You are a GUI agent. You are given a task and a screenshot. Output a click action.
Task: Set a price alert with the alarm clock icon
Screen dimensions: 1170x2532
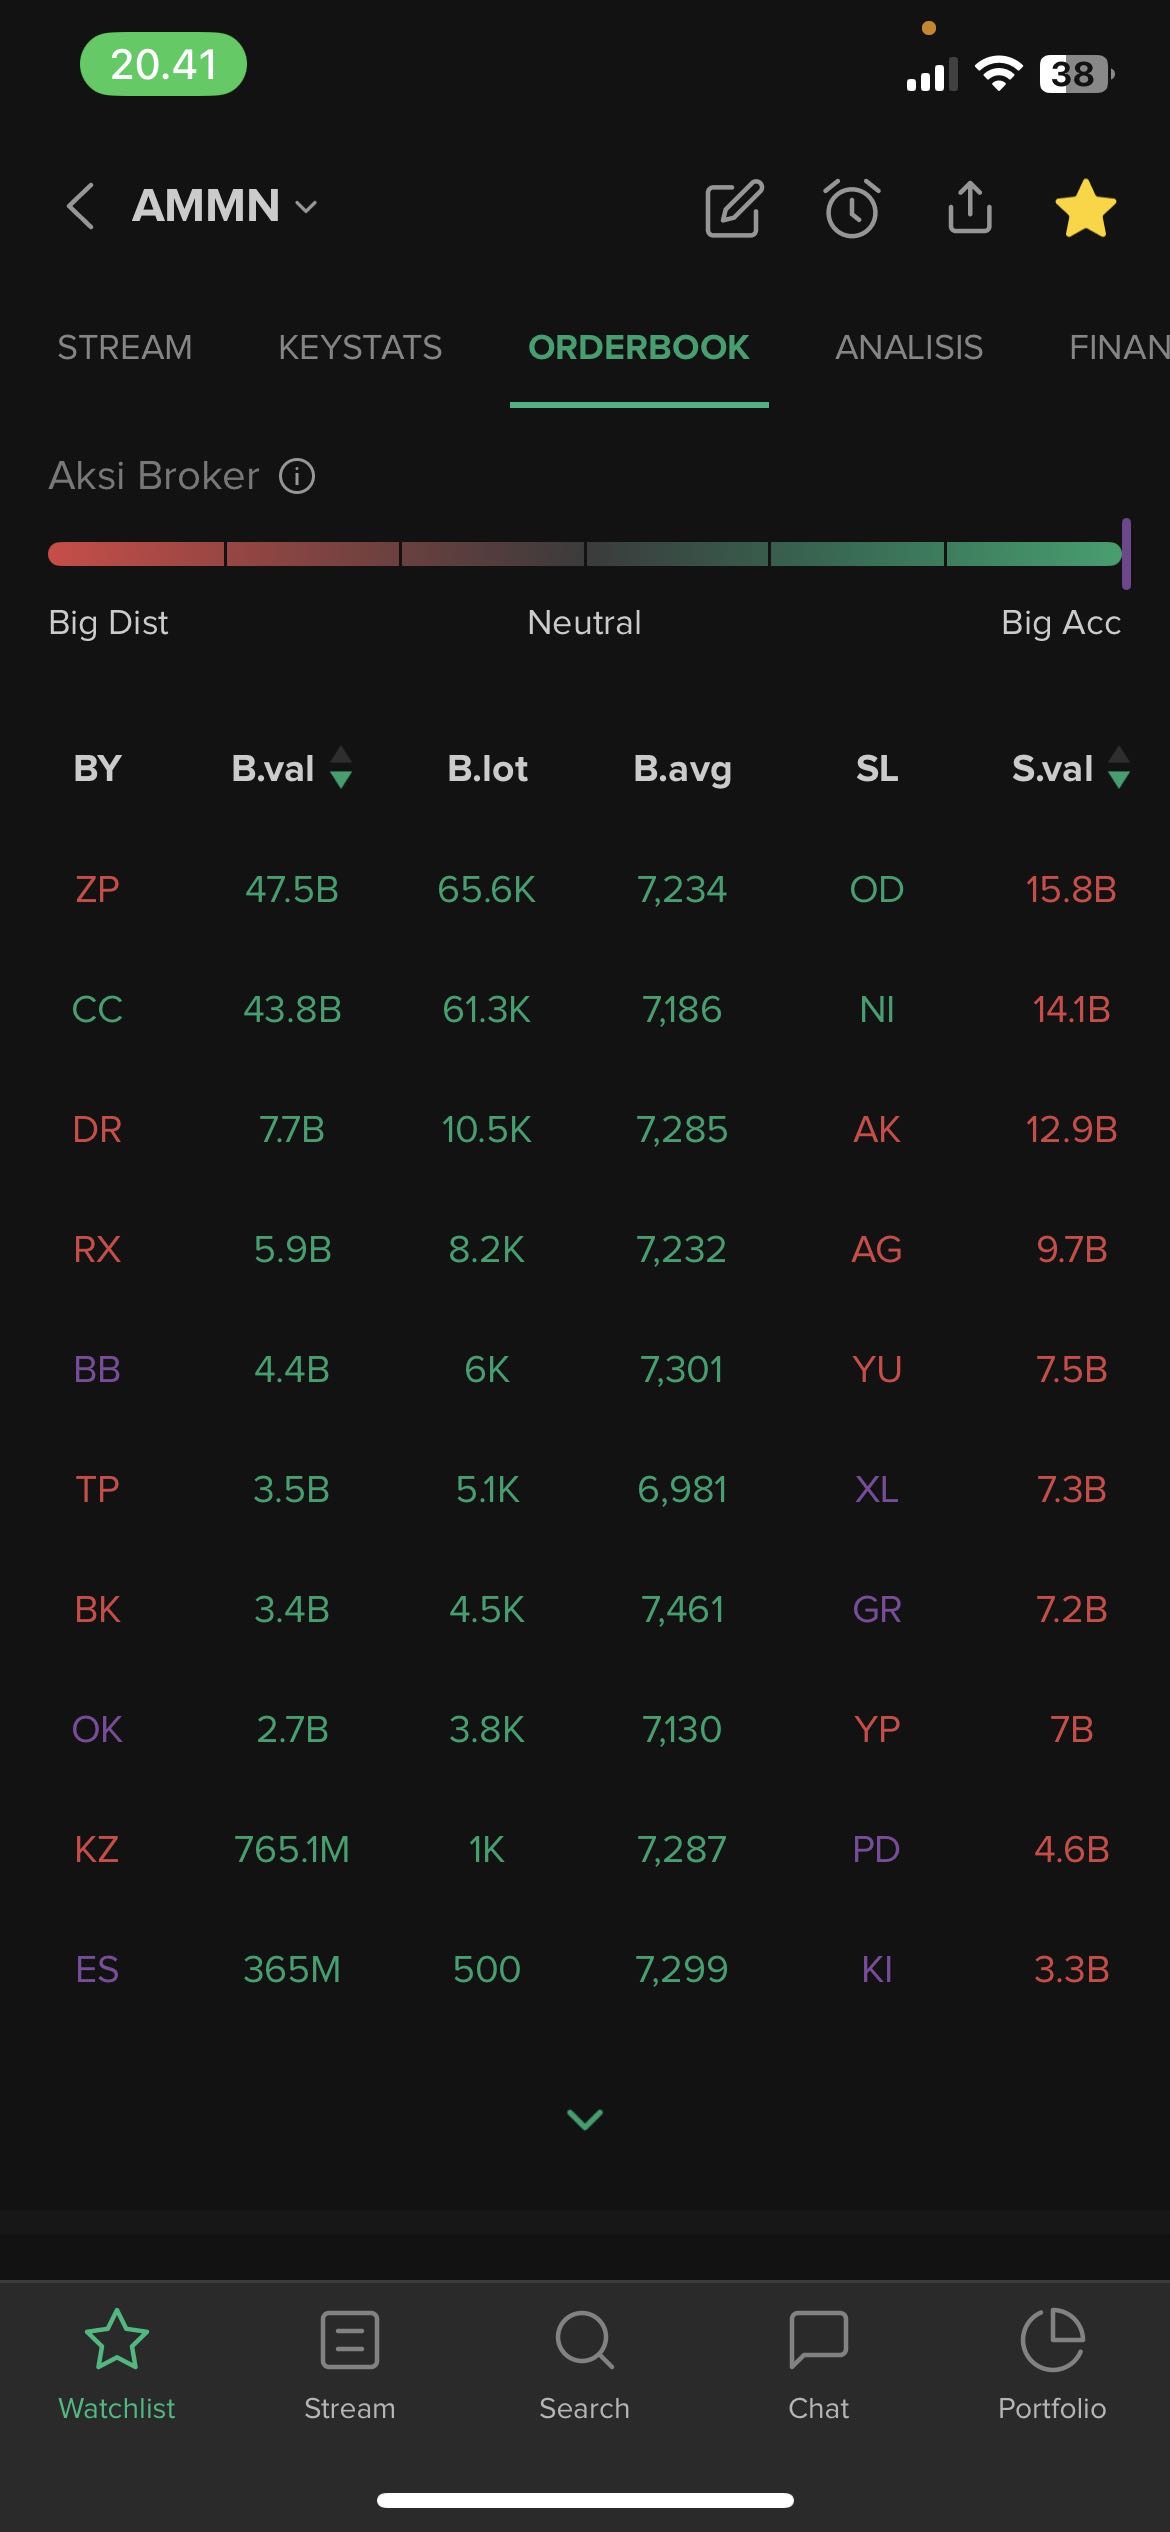tap(852, 209)
